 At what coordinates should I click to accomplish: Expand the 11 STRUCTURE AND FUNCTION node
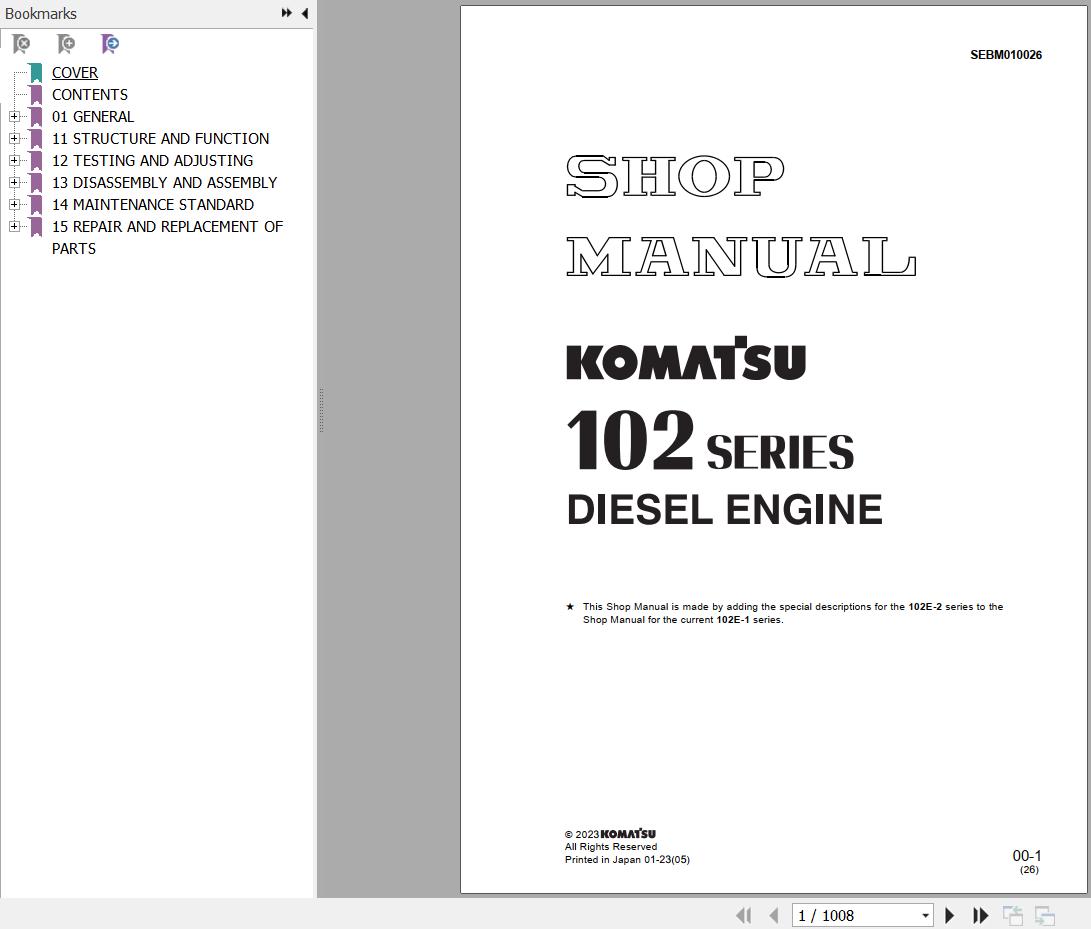coord(14,138)
